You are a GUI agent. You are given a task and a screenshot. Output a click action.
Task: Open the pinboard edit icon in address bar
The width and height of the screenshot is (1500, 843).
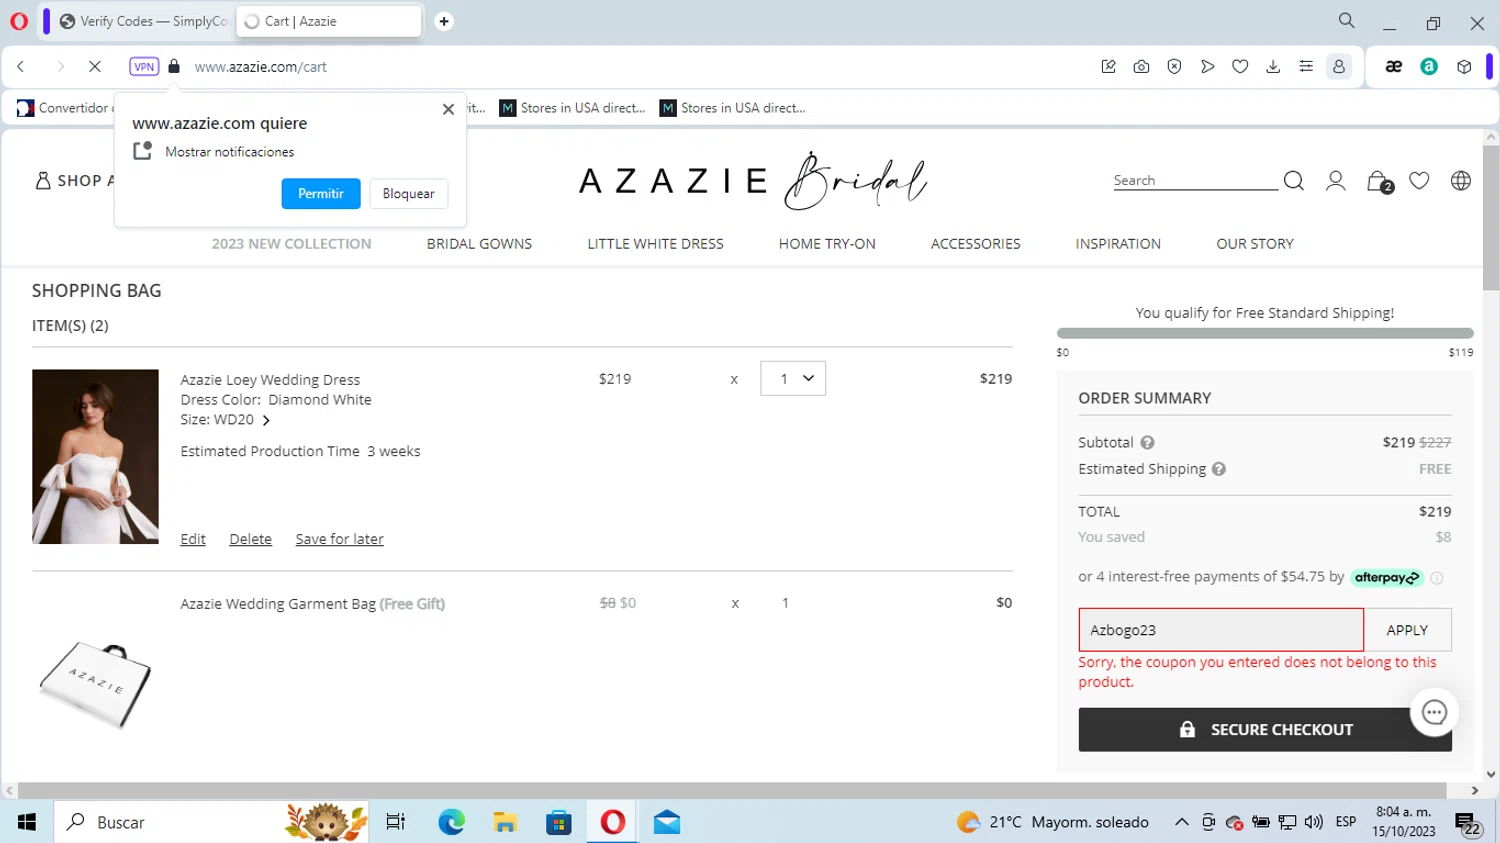point(1108,67)
